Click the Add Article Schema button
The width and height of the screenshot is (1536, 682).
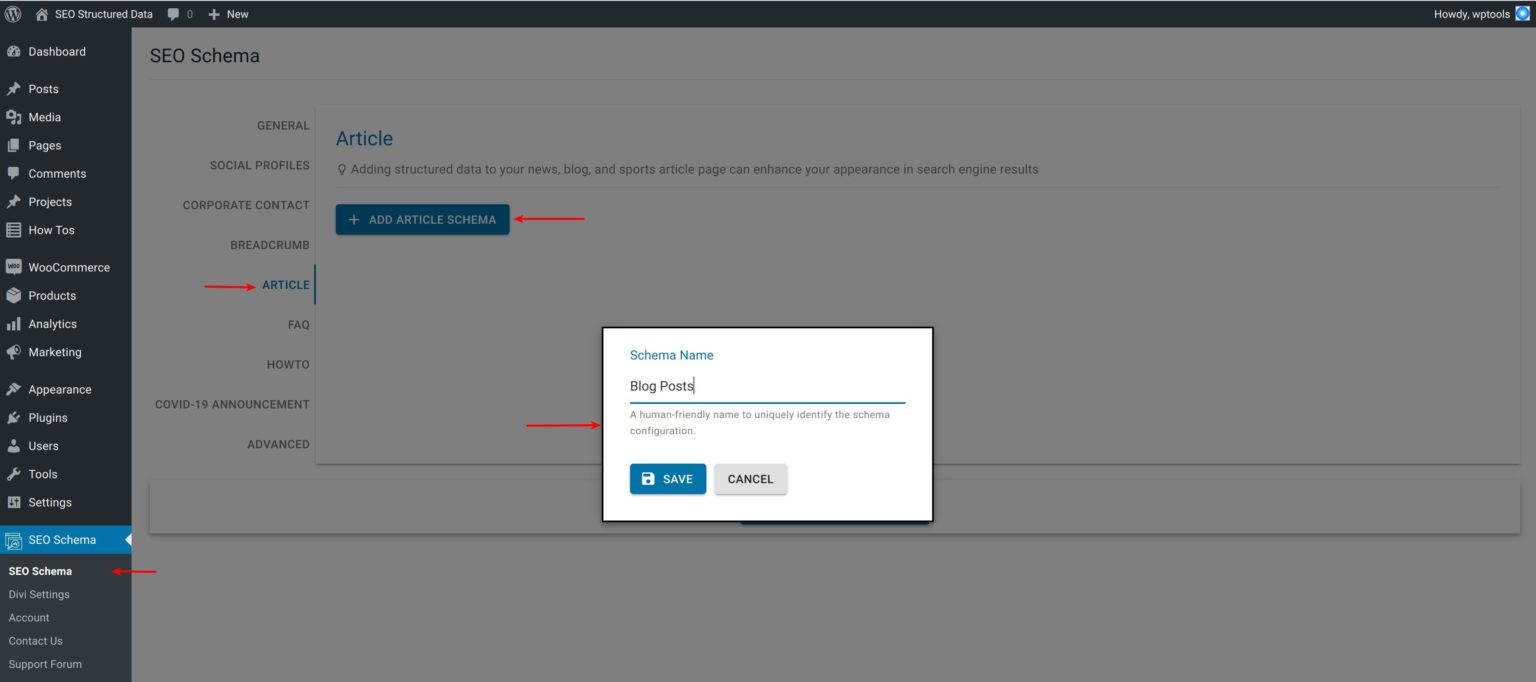tap(422, 219)
